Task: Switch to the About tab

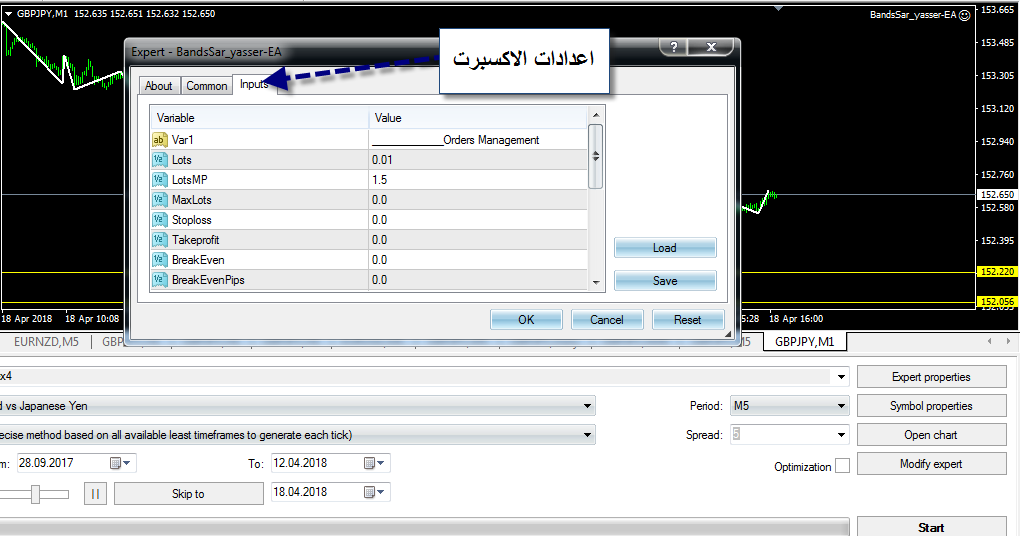Action: coord(158,86)
